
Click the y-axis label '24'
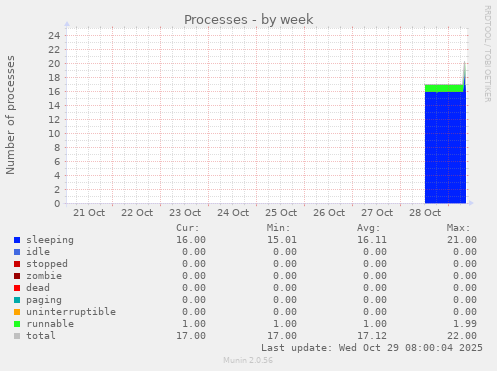pyautogui.click(x=54, y=35)
